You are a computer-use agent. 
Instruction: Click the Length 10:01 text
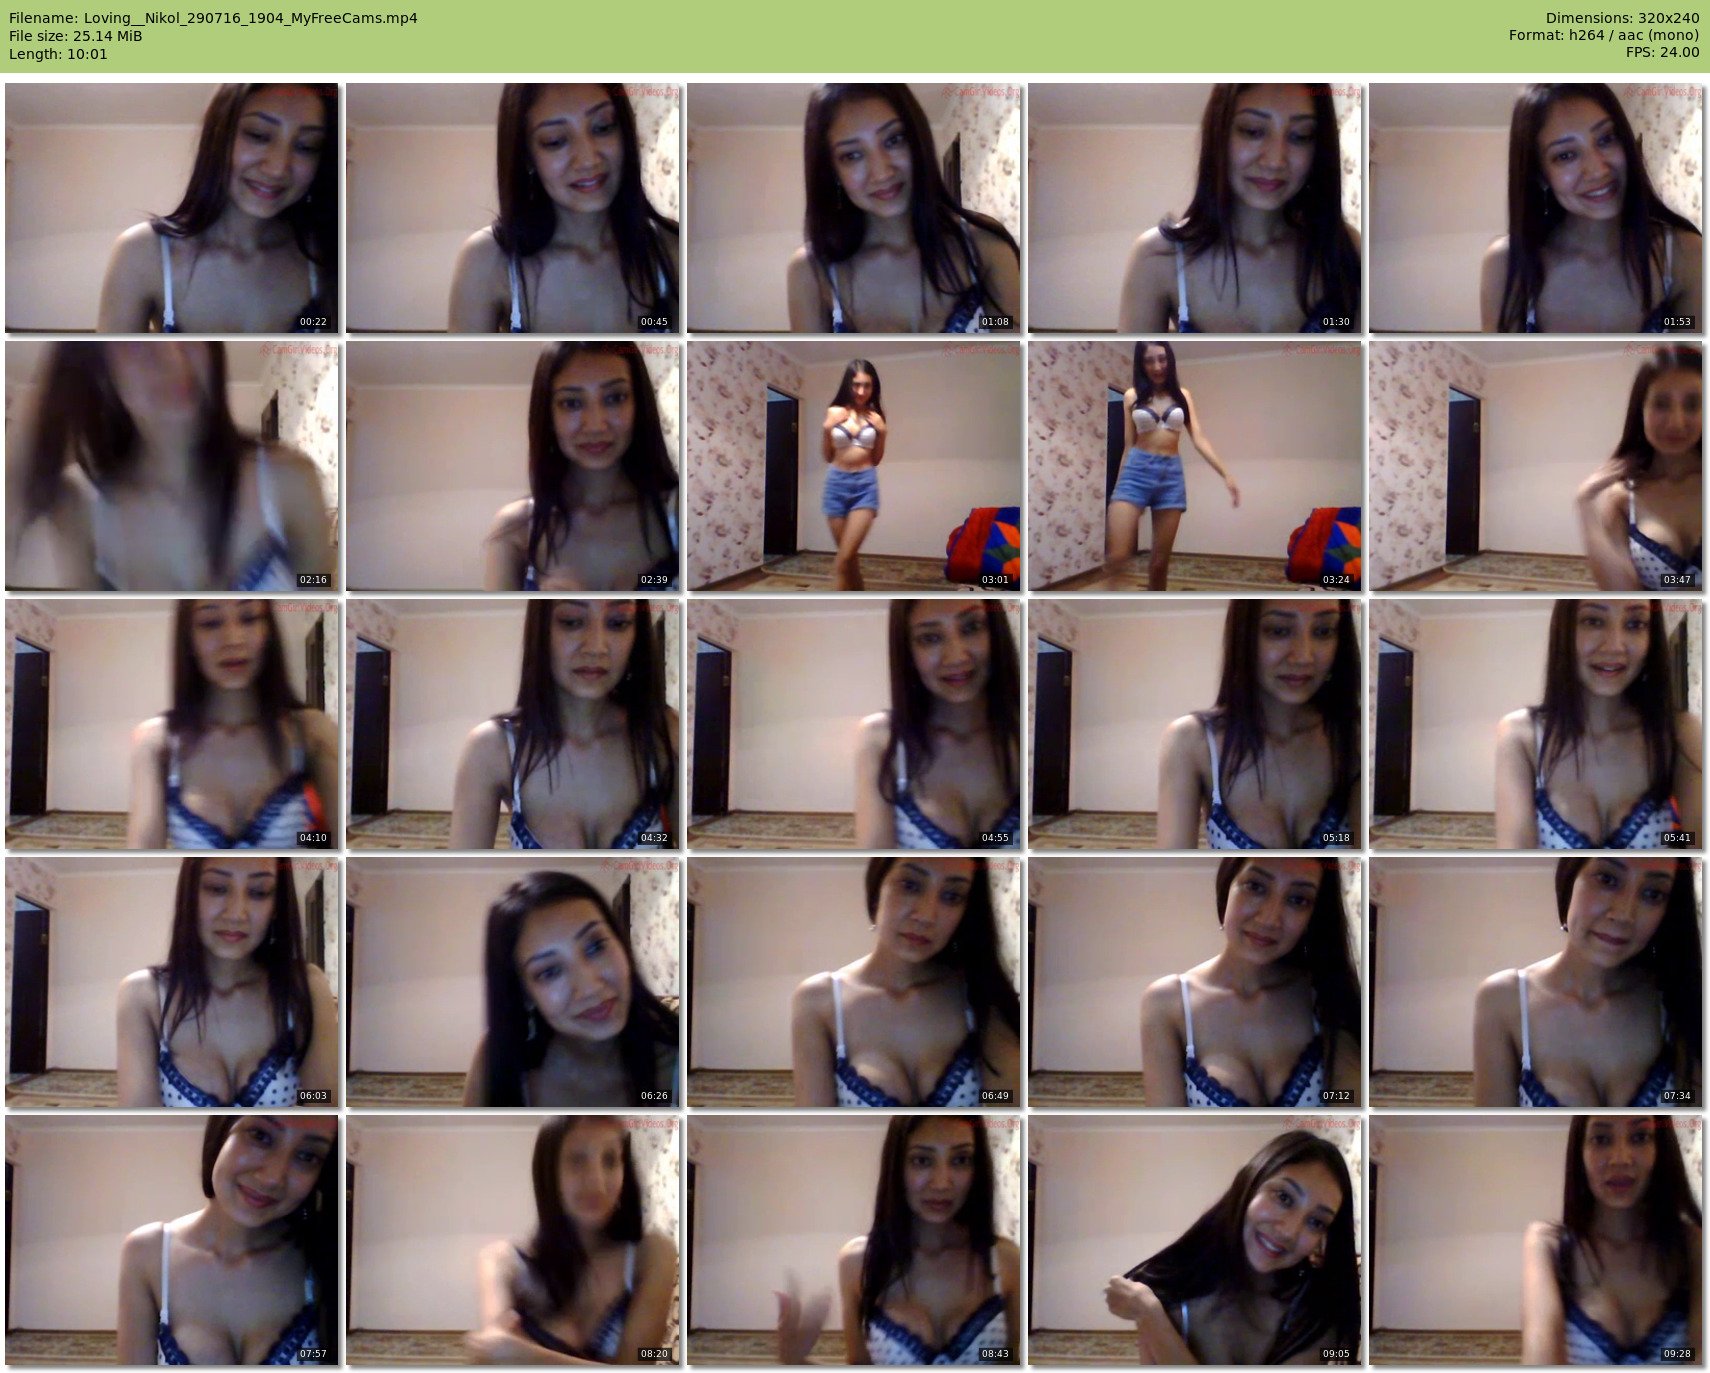[58, 54]
